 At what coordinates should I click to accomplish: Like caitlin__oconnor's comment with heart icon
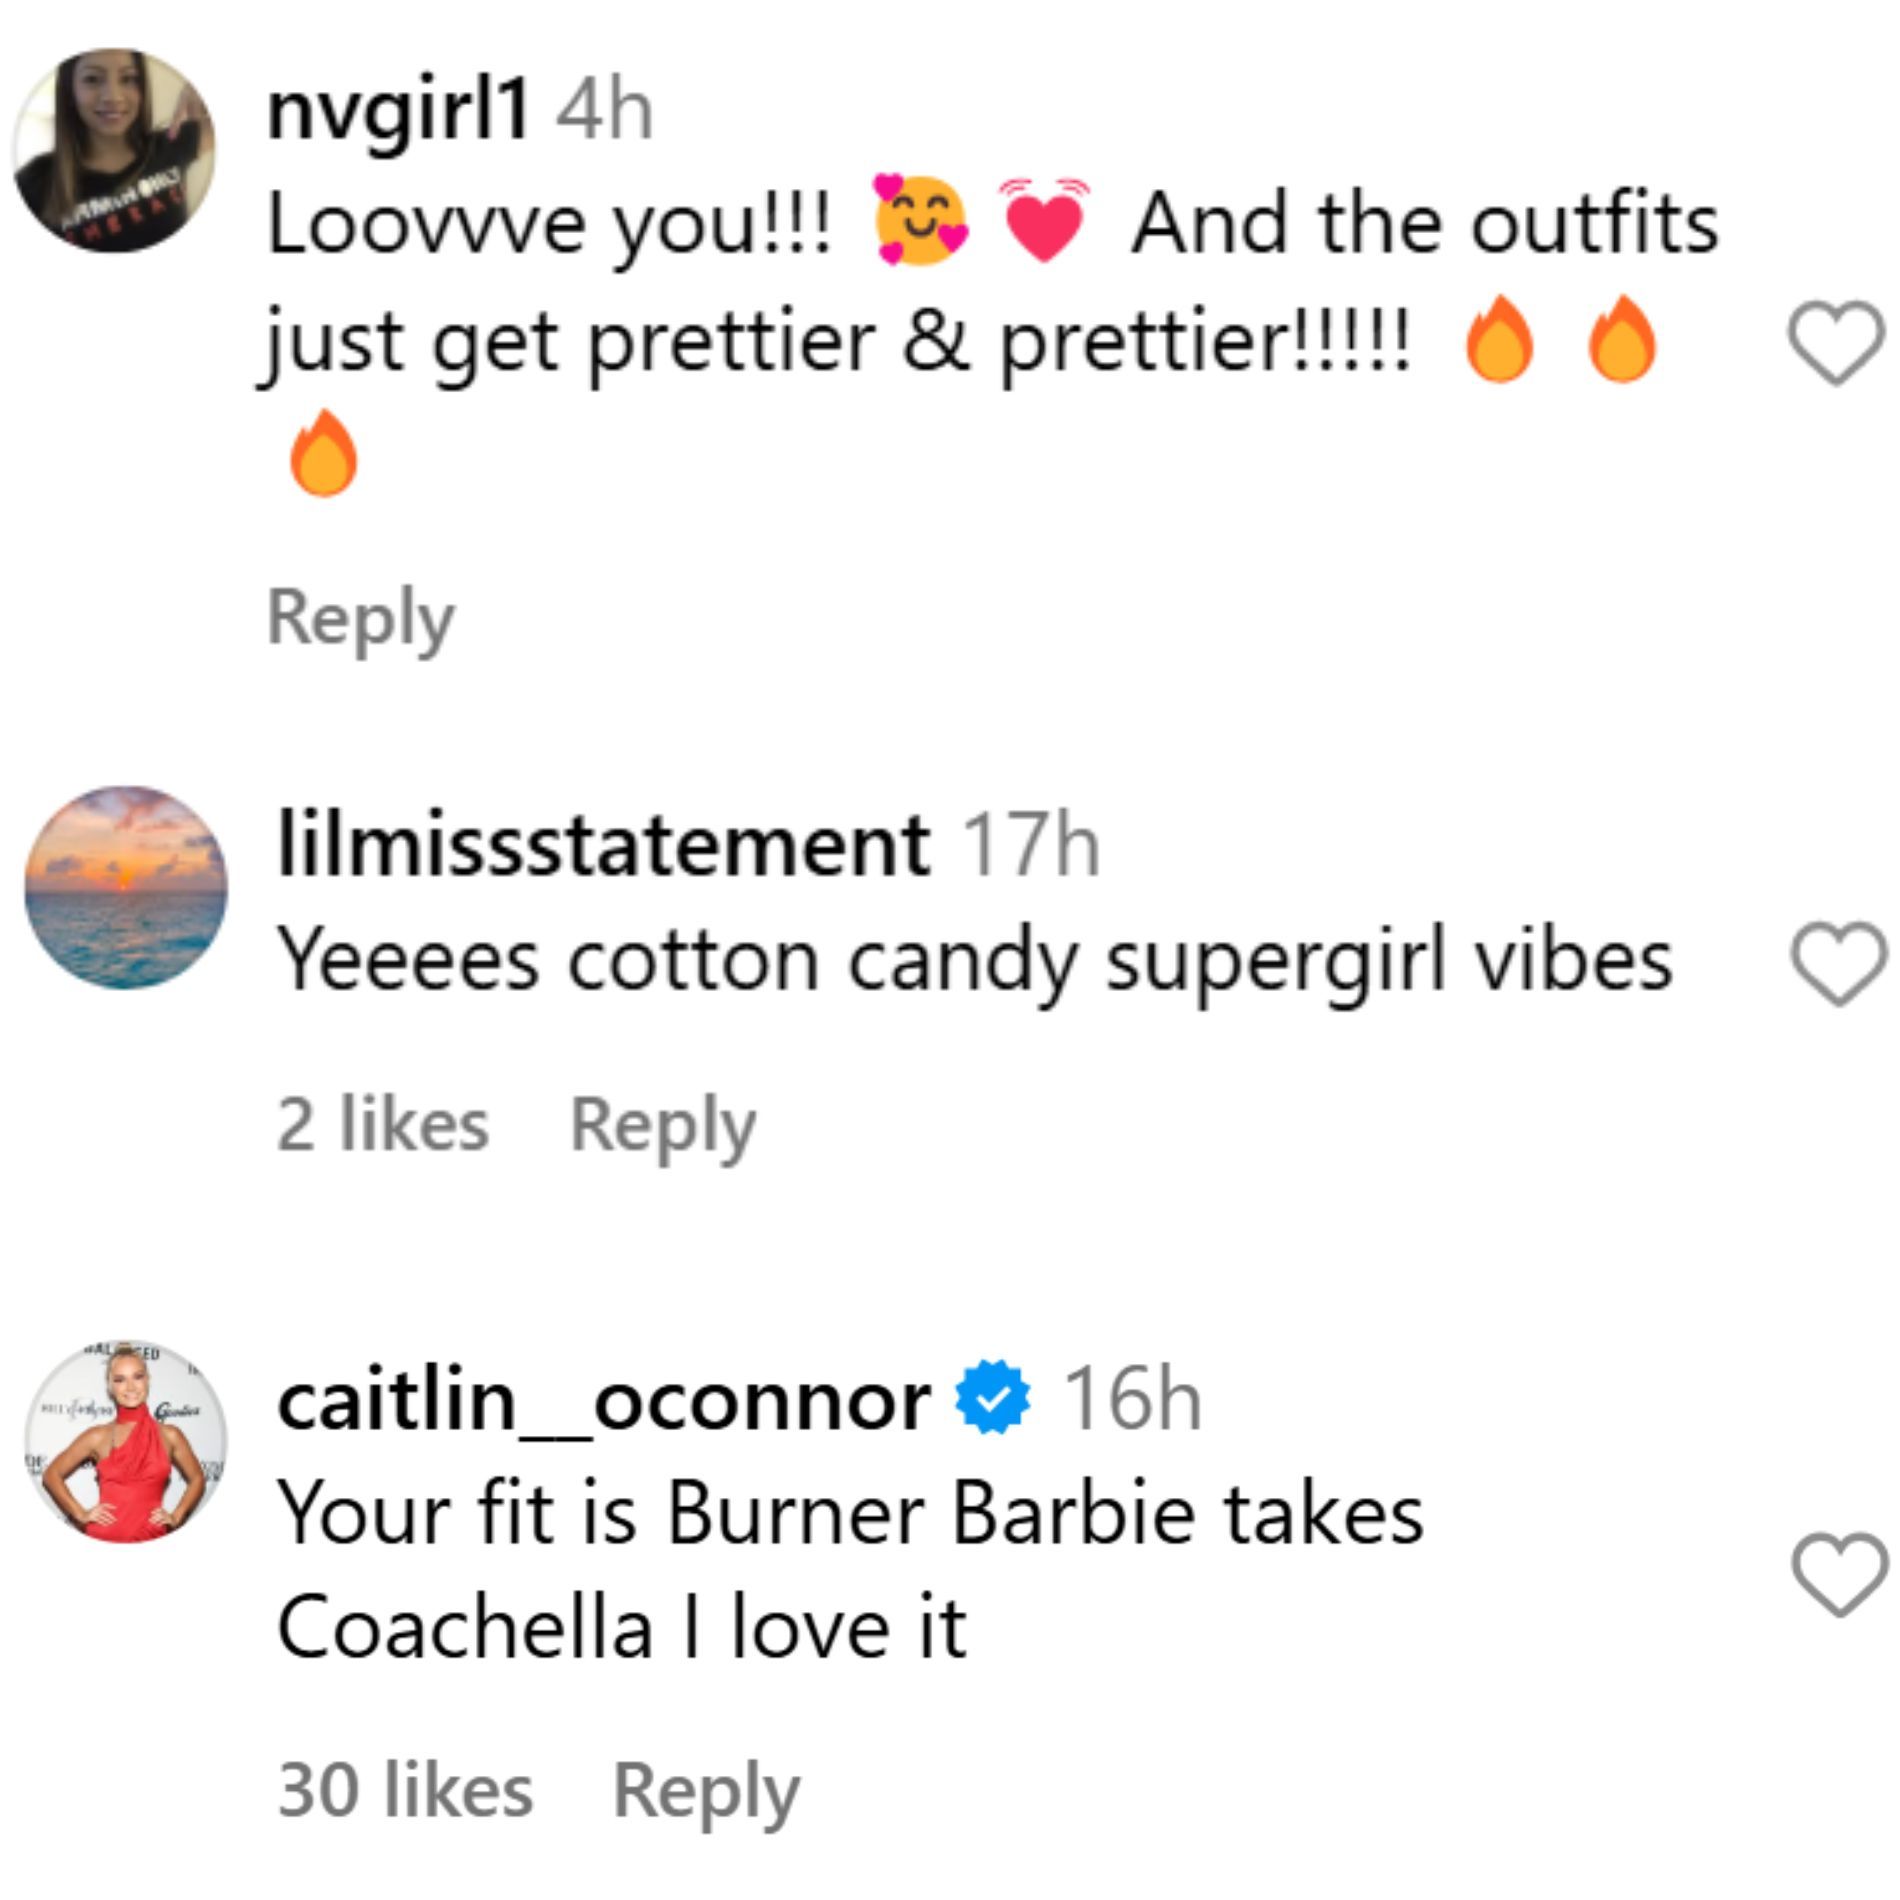tap(1838, 1575)
